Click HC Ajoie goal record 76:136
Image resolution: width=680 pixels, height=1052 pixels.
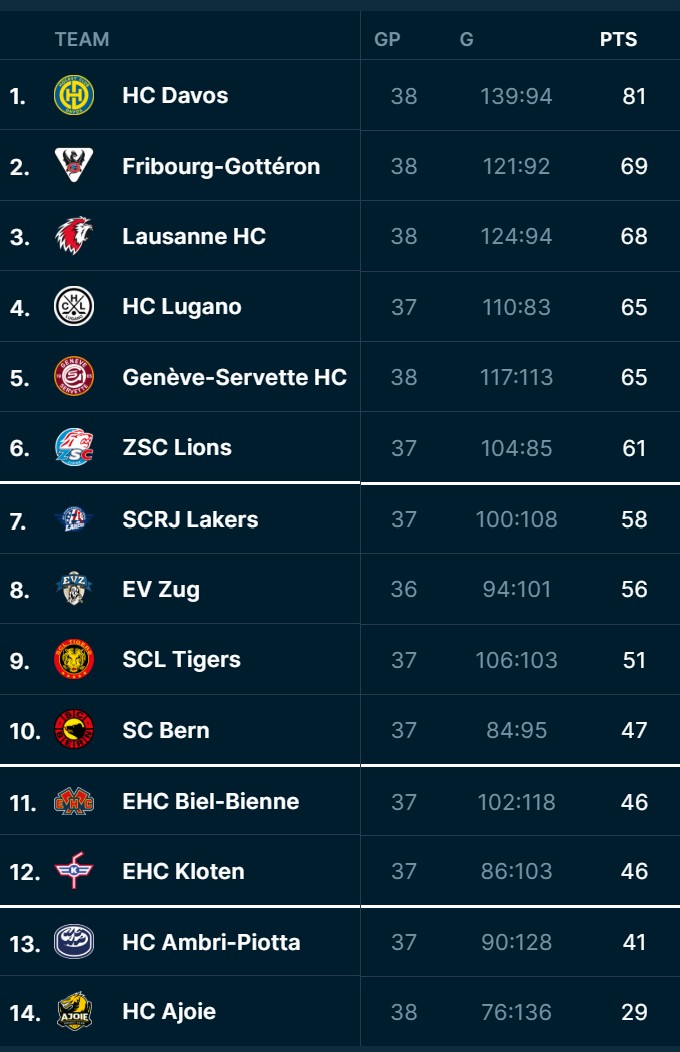coord(516,1012)
